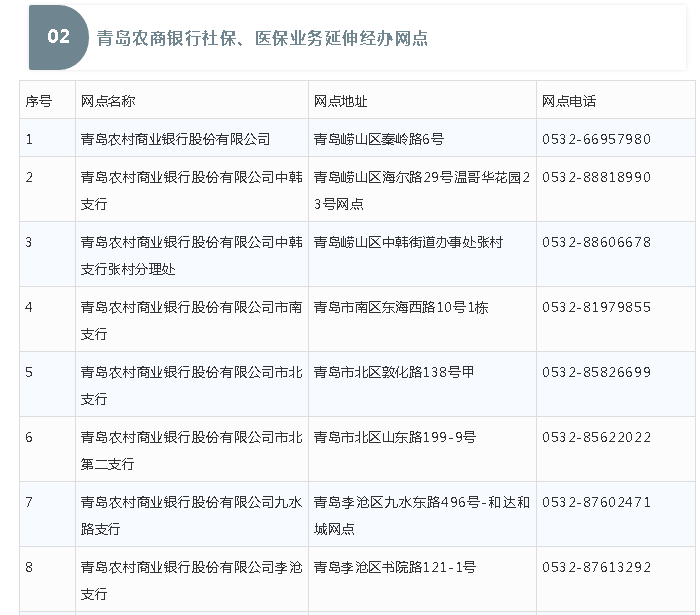Select address 青岛李沧区书院路121-1号
Screen dimensions: 700x615
pos(395,567)
